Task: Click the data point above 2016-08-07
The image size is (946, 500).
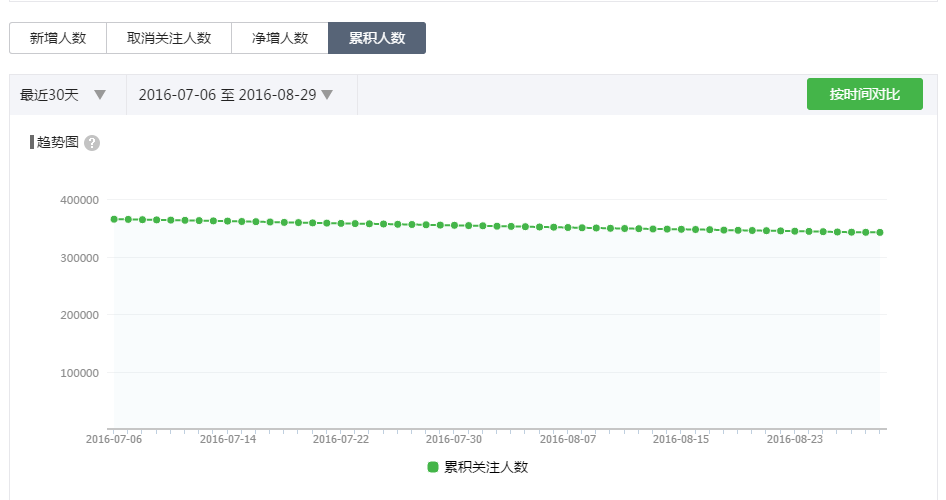Action: click(x=567, y=227)
